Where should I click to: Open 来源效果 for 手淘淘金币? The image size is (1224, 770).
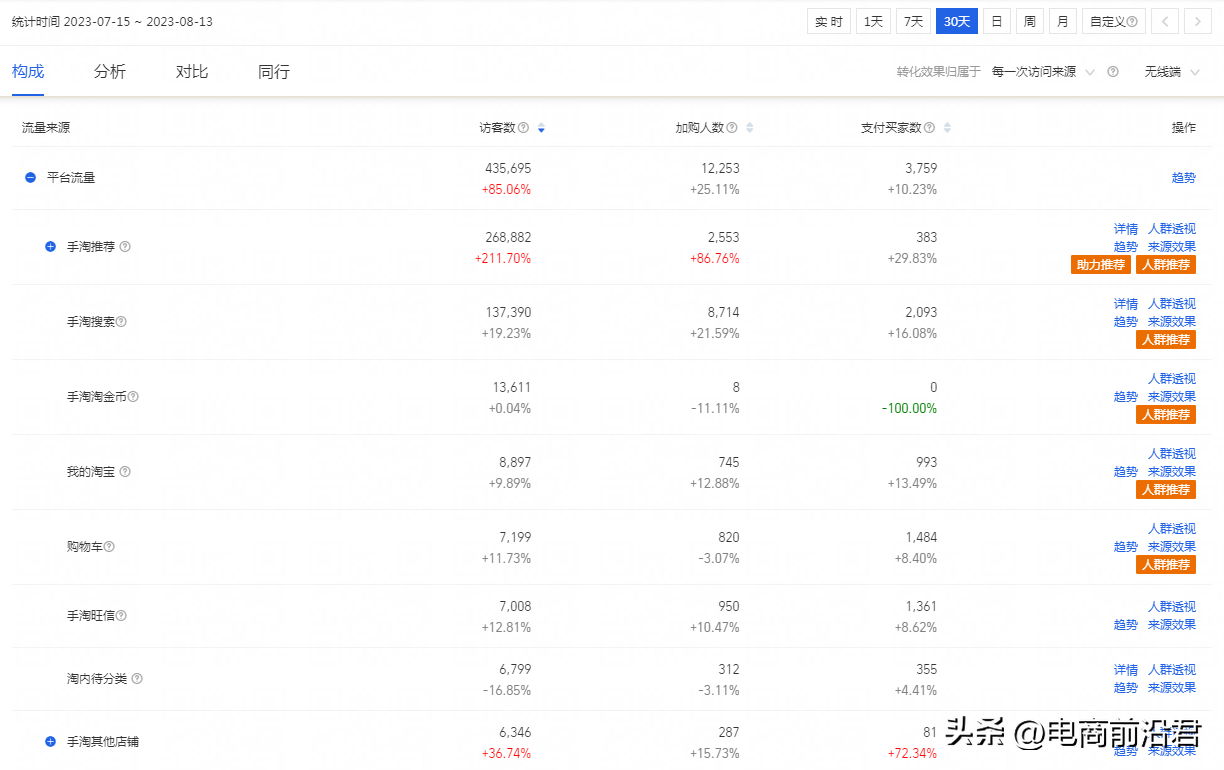pyautogui.click(x=1171, y=397)
